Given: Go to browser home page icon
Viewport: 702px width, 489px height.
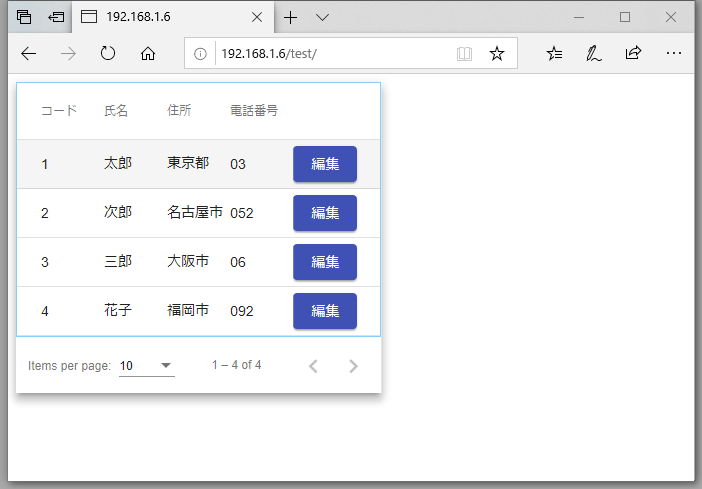Looking at the screenshot, I should (x=148, y=54).
